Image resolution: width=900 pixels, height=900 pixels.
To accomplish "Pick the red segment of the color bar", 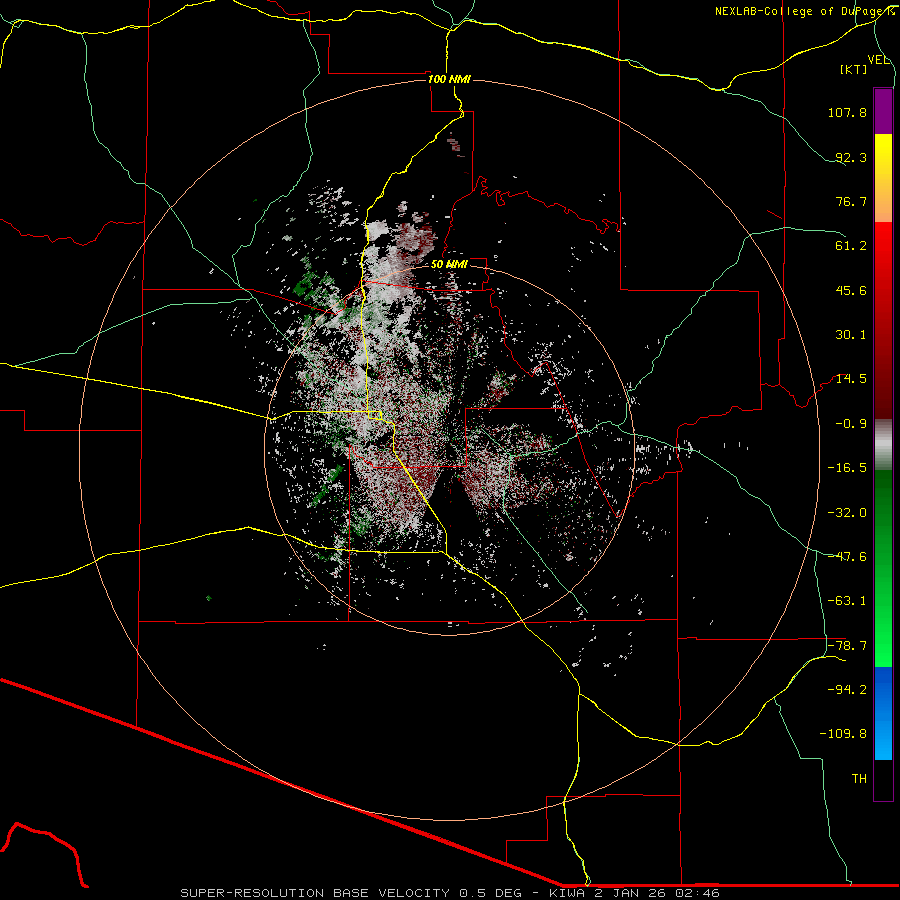I will coord(883,320).
